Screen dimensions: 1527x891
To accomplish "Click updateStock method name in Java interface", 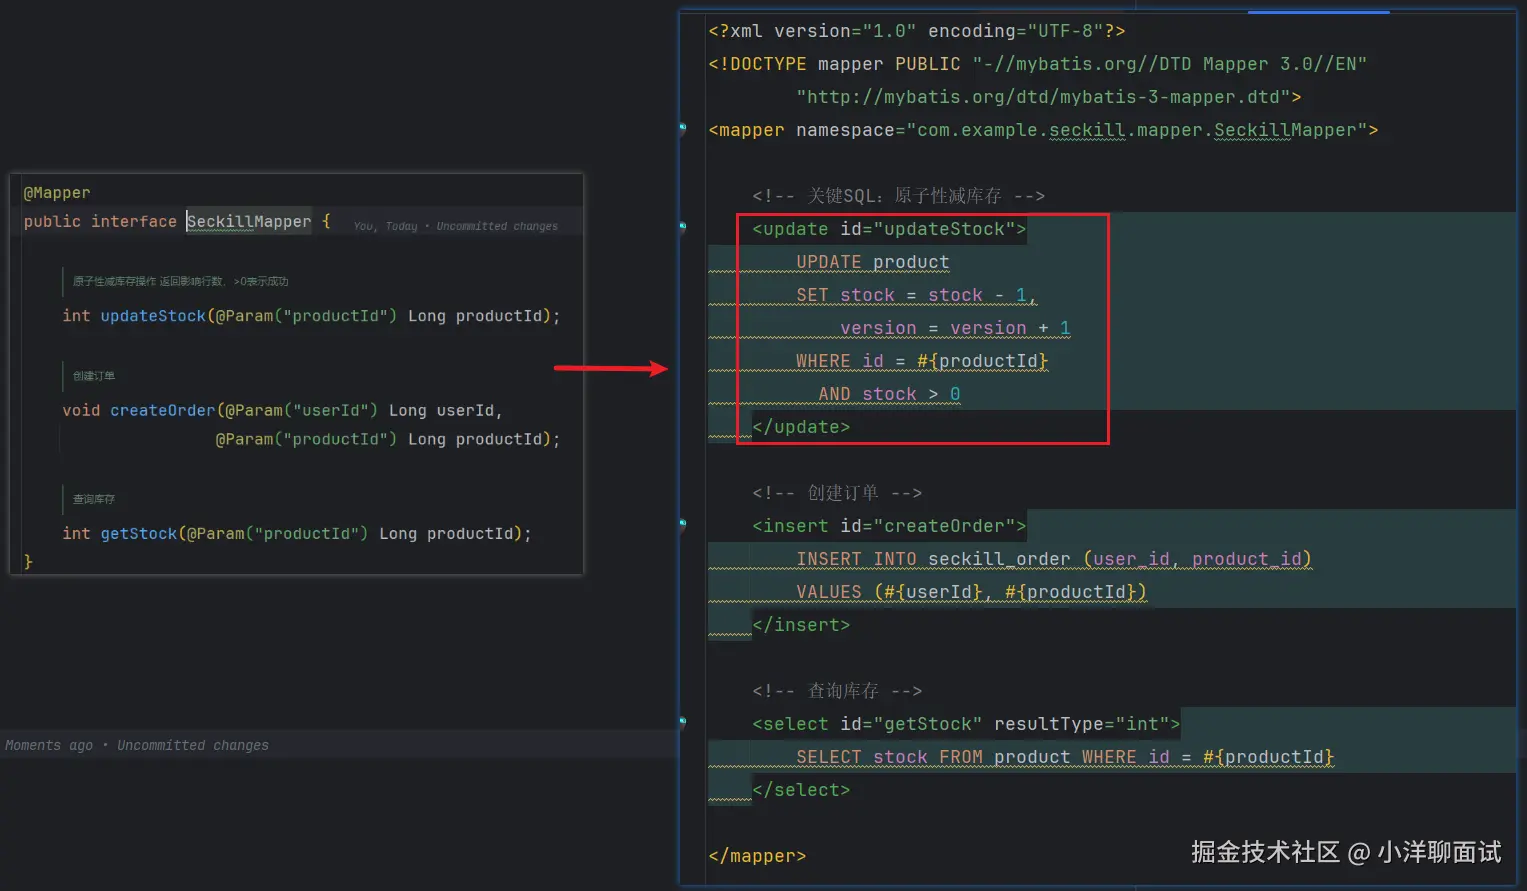I will (152, 316).
